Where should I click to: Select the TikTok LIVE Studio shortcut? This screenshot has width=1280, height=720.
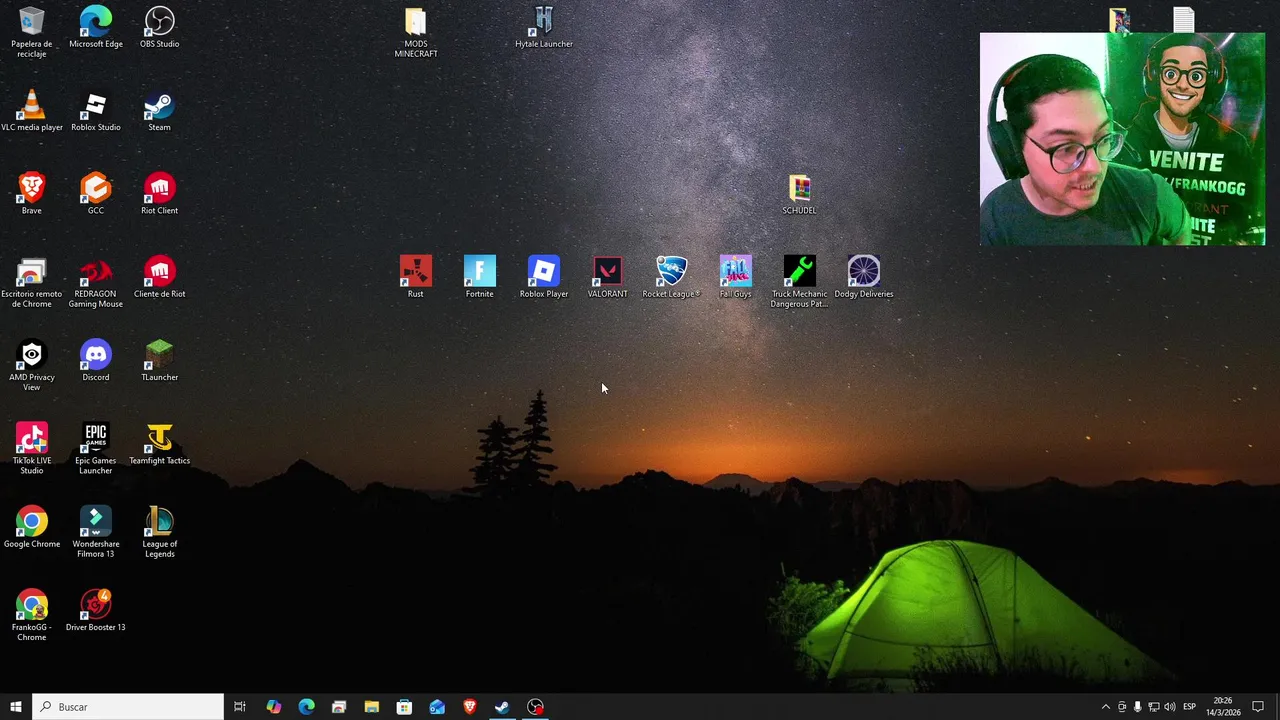32,448
